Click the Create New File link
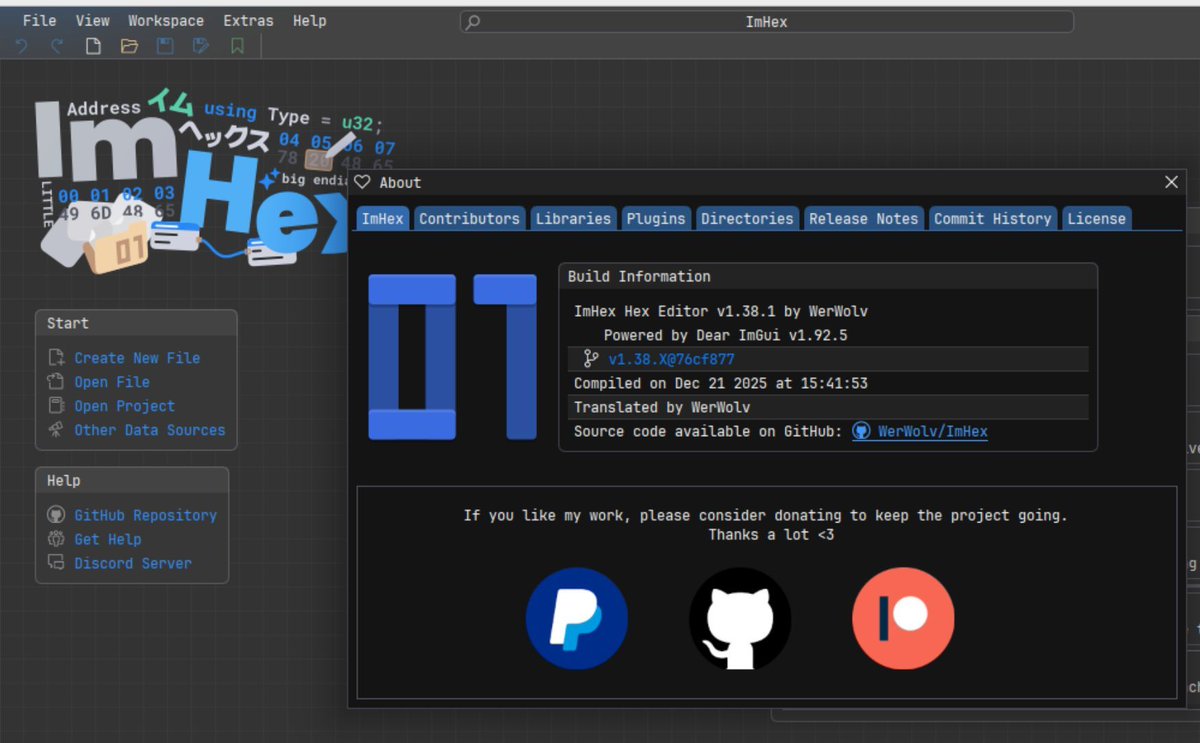The height and width of the screenshot is (743, 1200). click(x=137, y=358)
